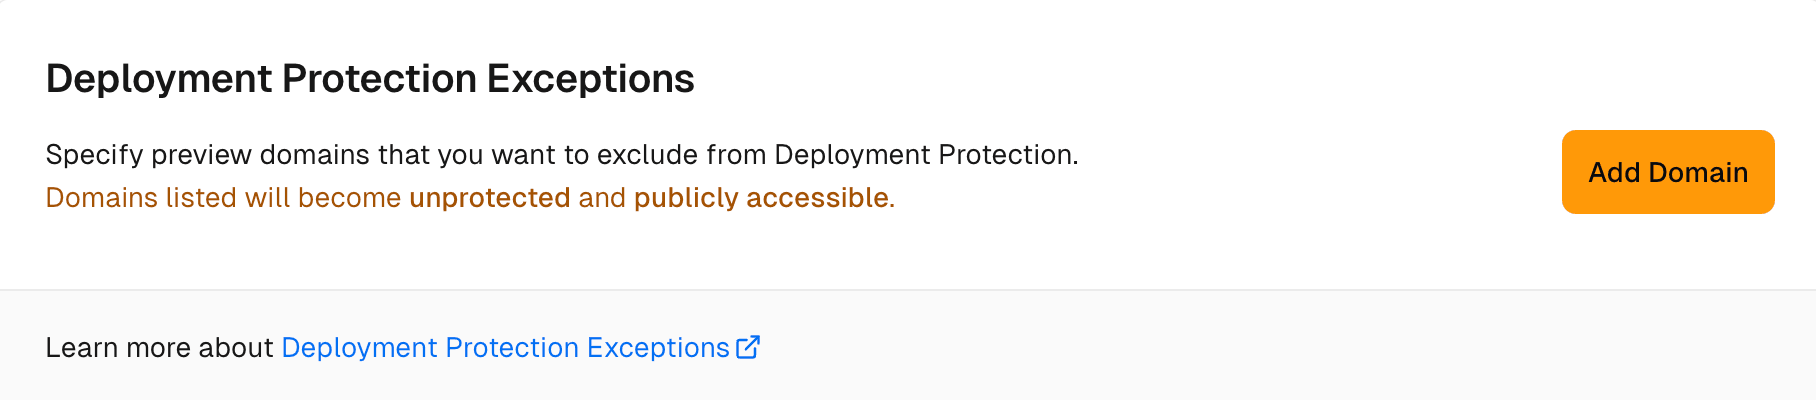The width and height of the screenshot is (1816, 400).
Task: Click the bold word "unprotected"
Action: pyautogui.click(x=490, y=198)
